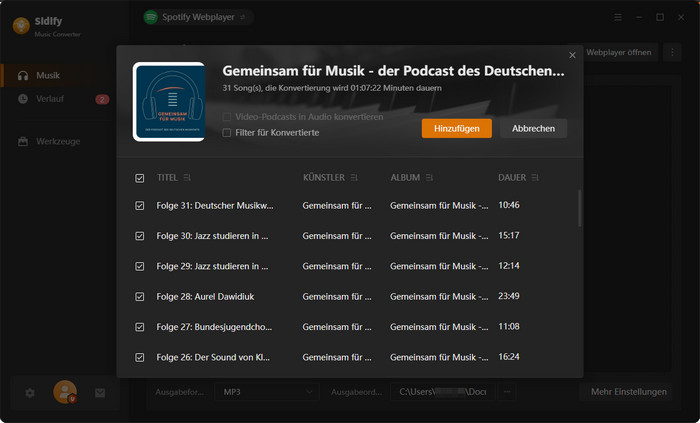The height and width of the screenshot is (423, 700).
Task: Click the dialog list scrollbar
Action: pyautogui.click(x=579, y=208)
